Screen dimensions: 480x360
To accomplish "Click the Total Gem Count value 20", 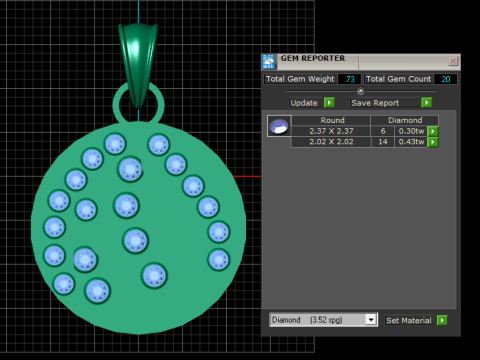I will (446, 79).
